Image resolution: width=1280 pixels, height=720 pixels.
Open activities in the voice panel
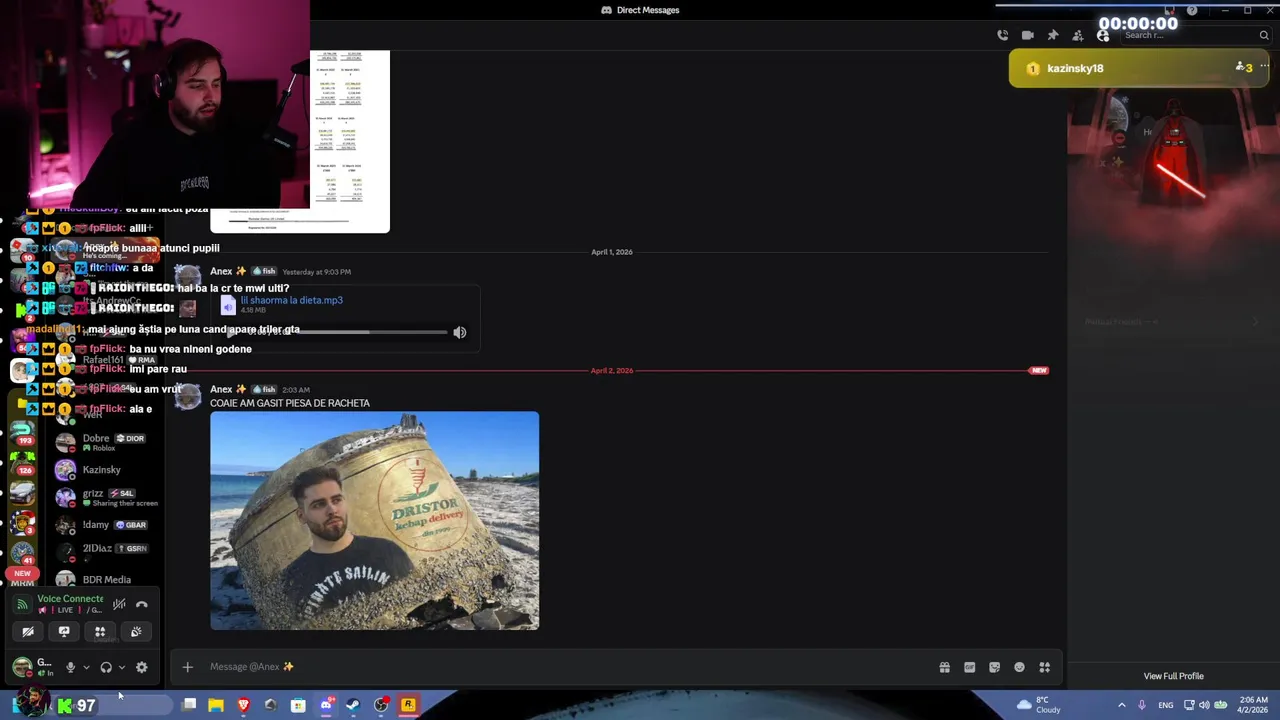click(100, 631)
